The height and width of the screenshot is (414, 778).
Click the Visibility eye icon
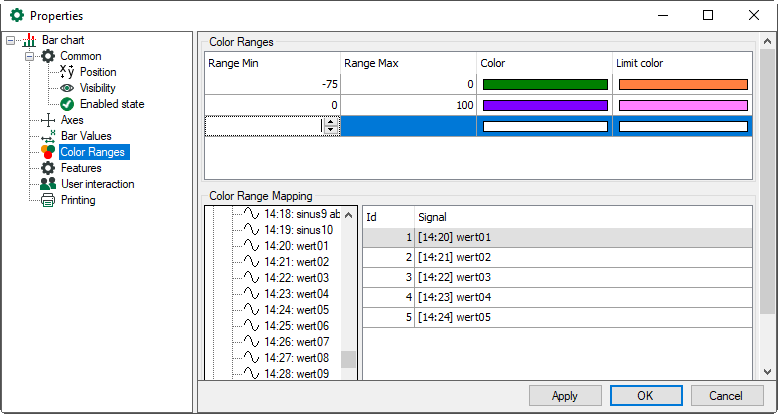pos(67,88)
